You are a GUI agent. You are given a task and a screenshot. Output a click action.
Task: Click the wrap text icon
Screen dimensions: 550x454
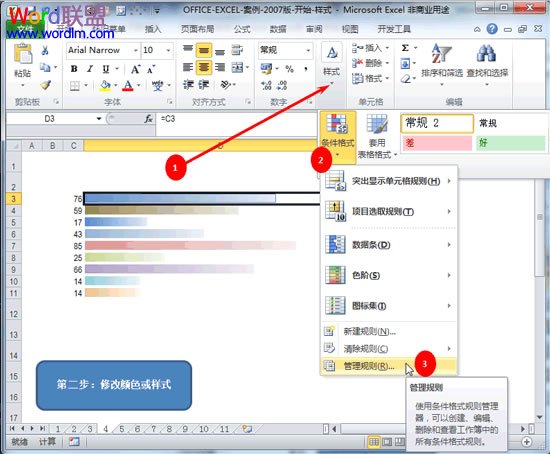tap(237, 50)
